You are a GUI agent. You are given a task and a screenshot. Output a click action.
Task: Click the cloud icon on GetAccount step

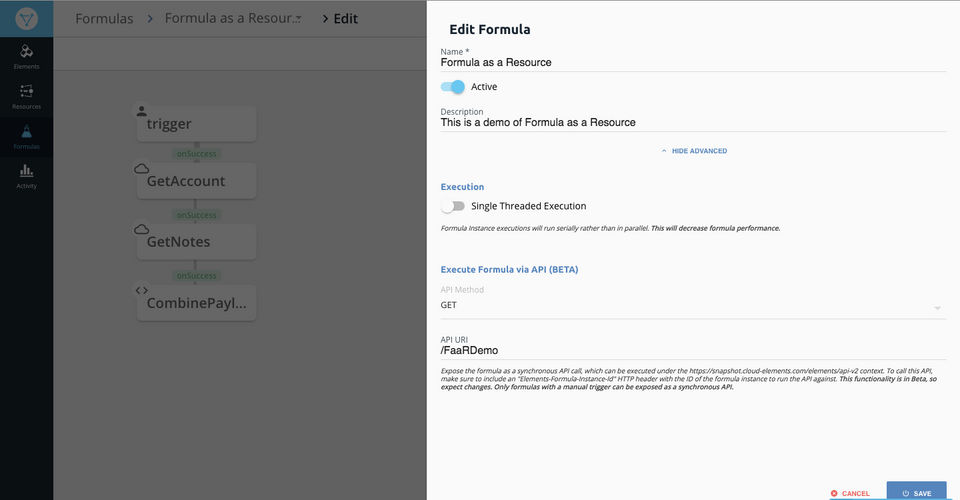142,168
